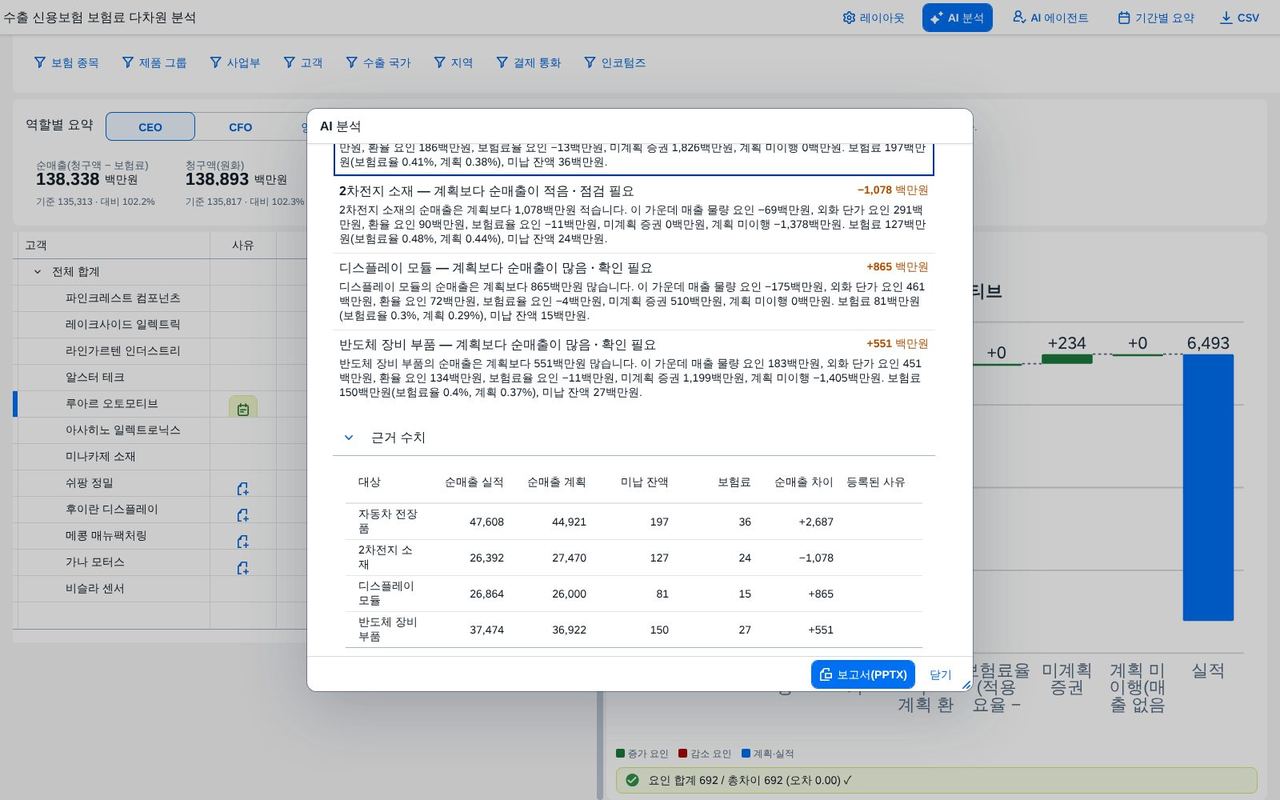Screen dimensions: 1280x800
Task: Export 보고서(PPTX) report
Action: point(863,674)
